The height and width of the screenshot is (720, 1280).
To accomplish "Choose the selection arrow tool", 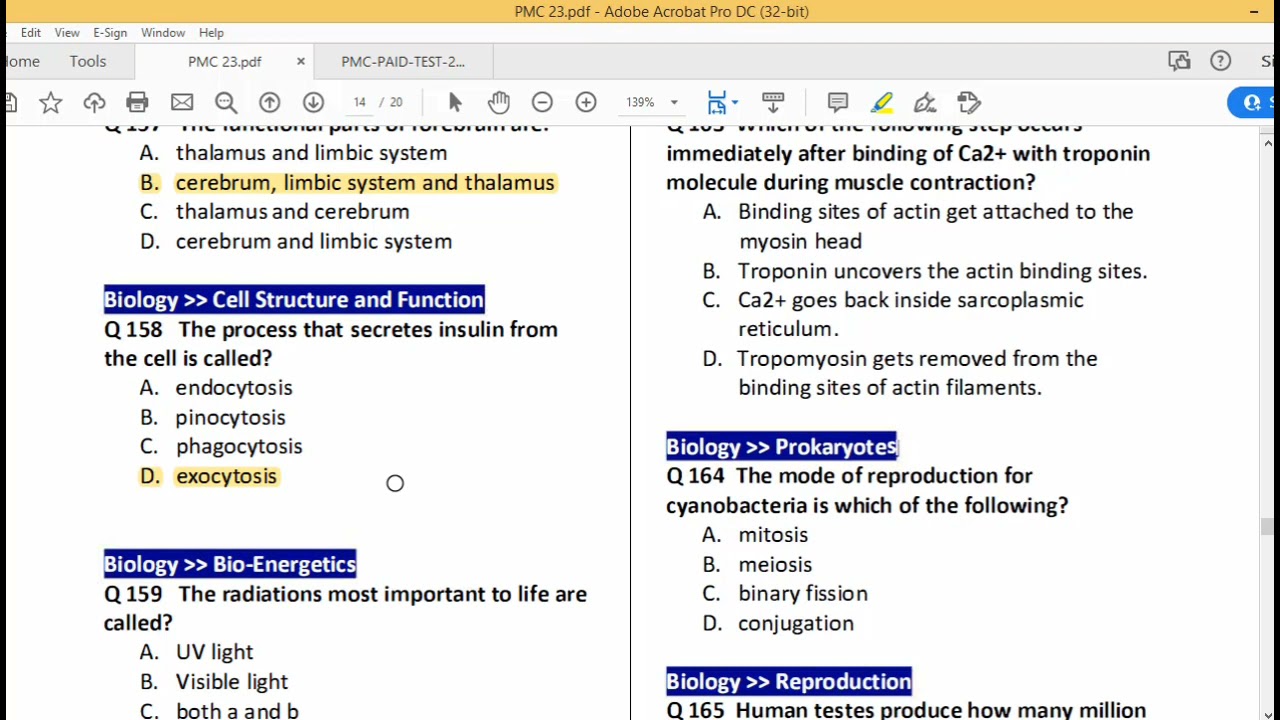I will point(455,102).
